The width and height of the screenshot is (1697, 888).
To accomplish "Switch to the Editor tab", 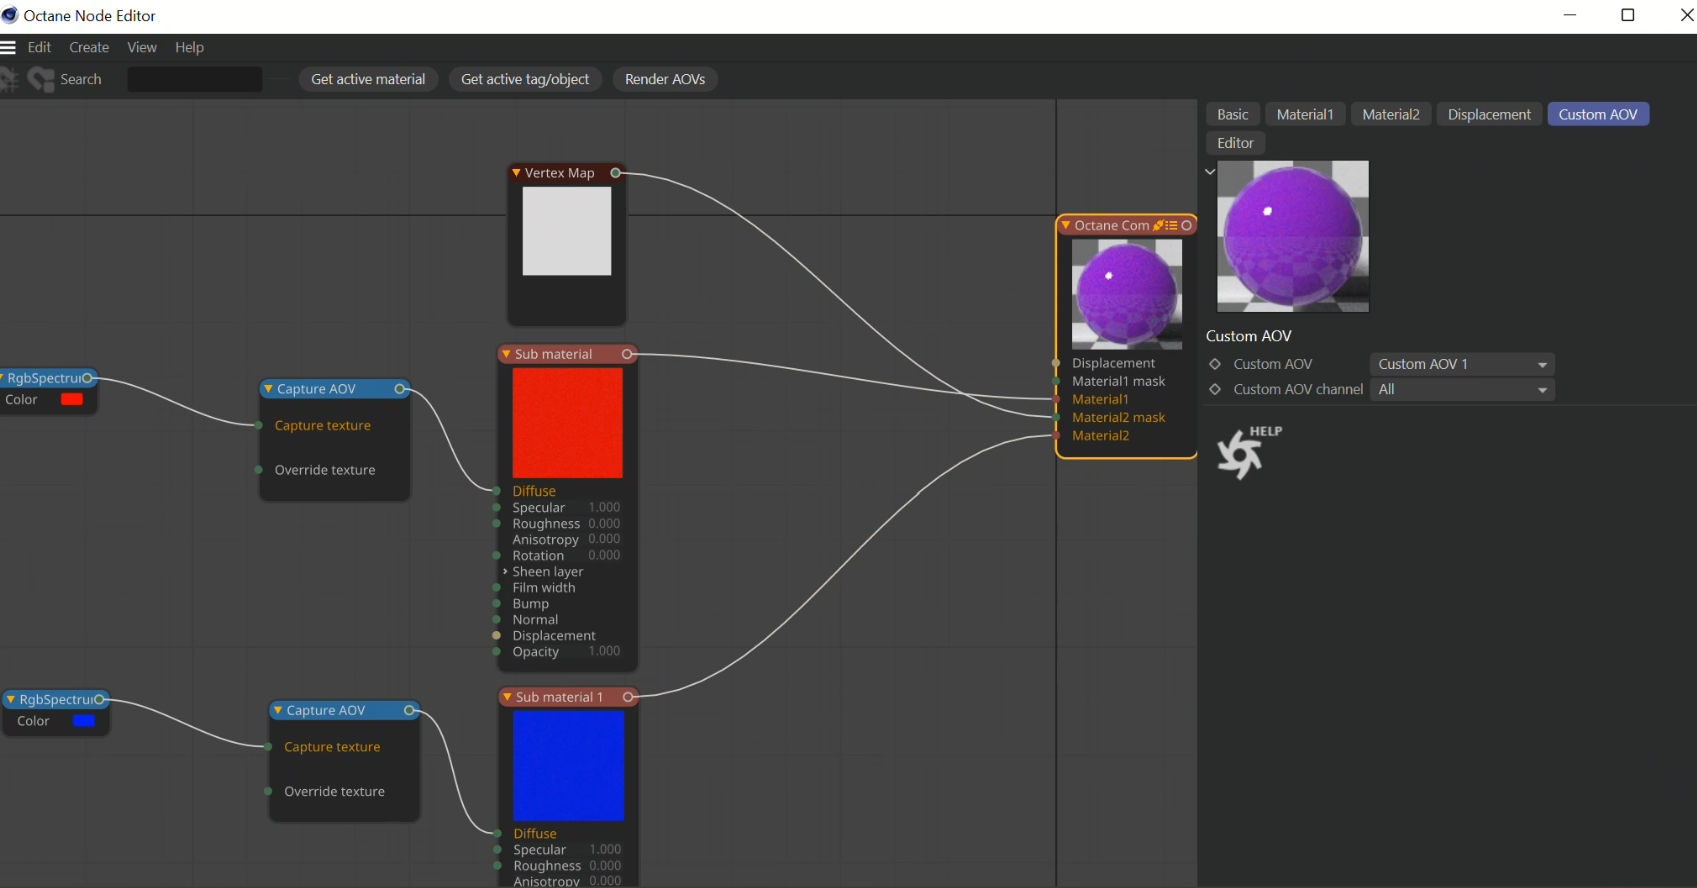I will 1235,143.
